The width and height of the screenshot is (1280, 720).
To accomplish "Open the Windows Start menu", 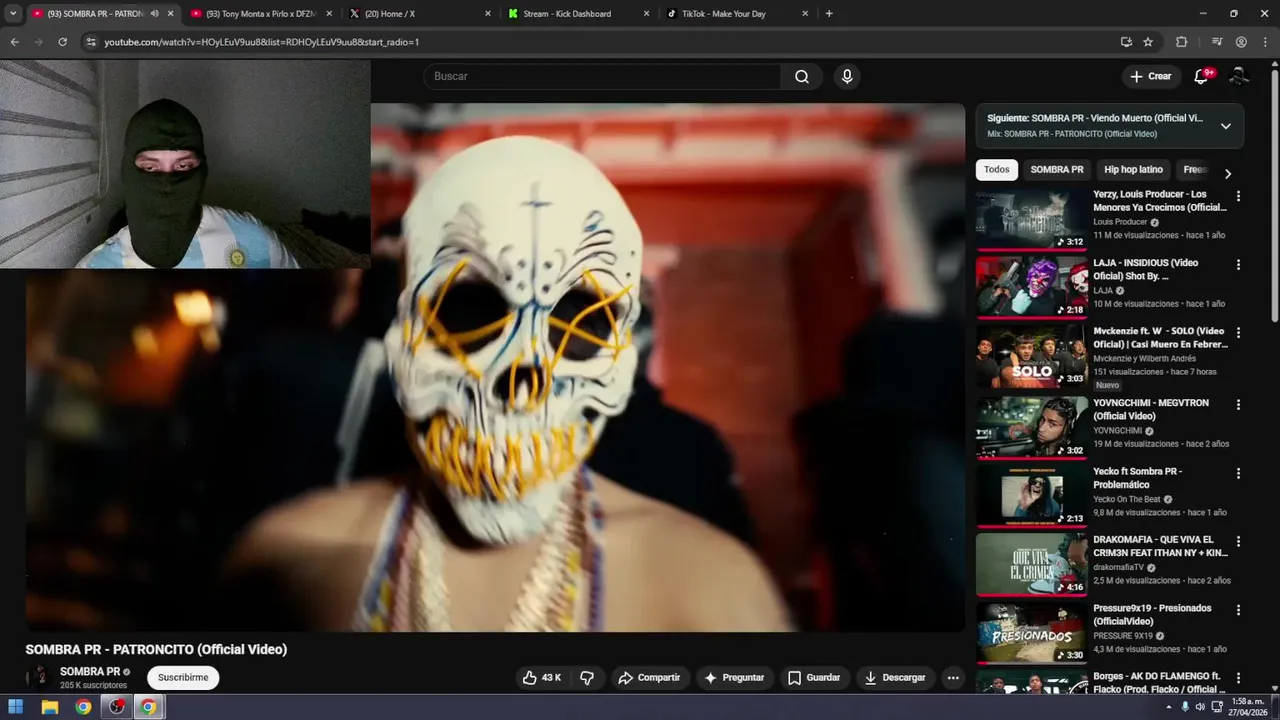I will click(x=16, y=707).
